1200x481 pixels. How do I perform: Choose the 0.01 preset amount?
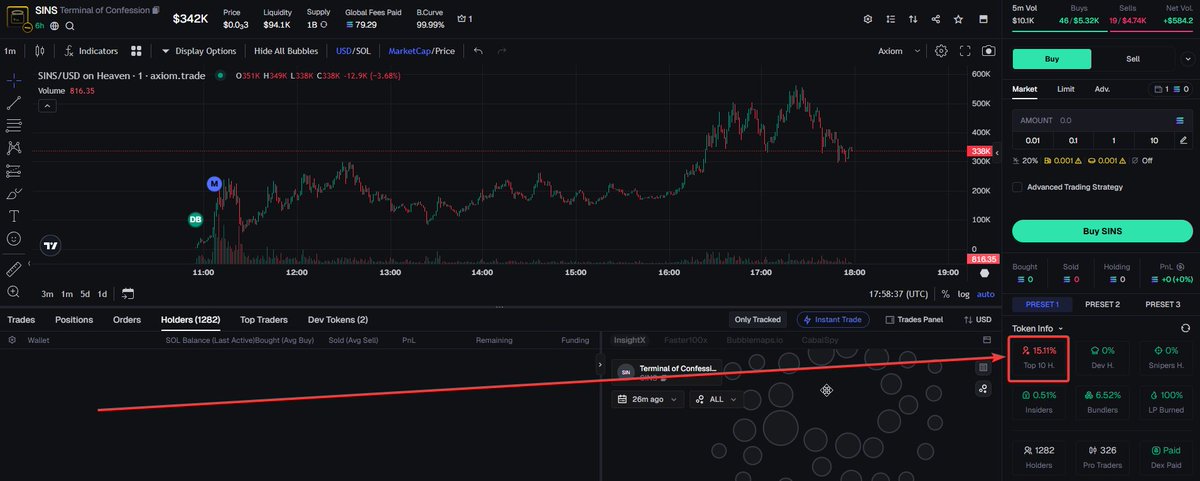coord(1032,141)
